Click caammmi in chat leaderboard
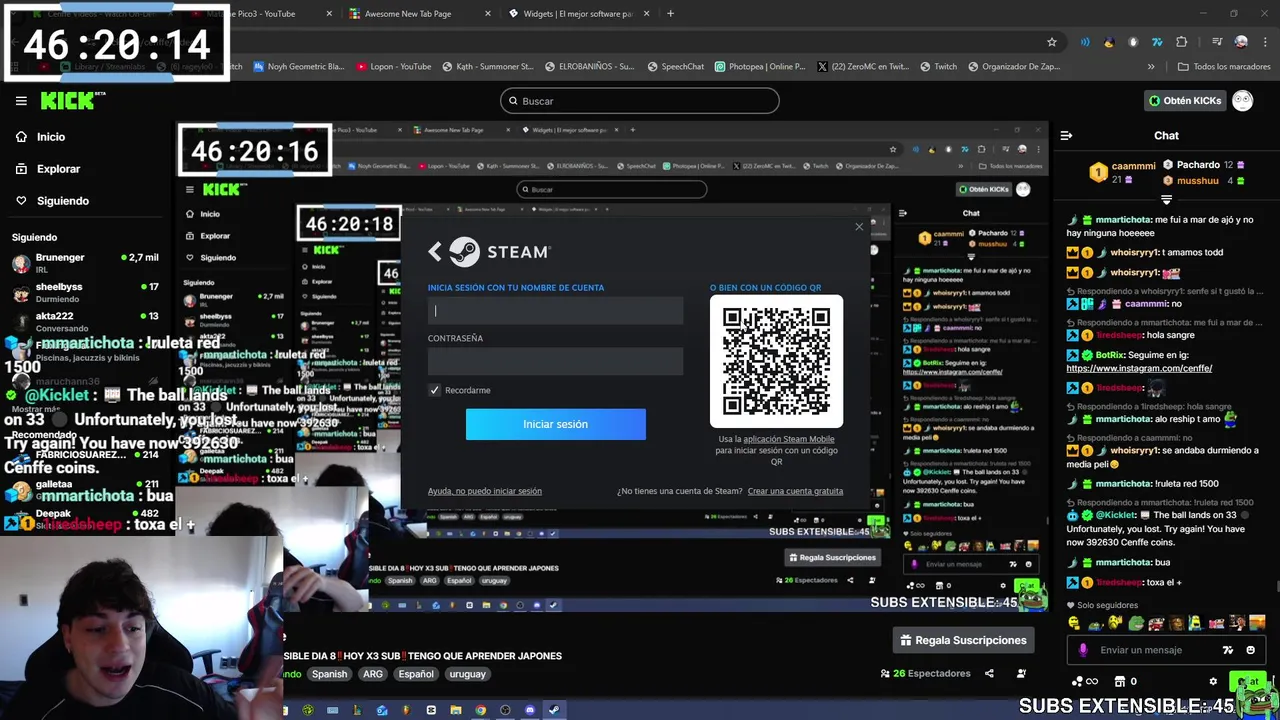The height and width of the screenshot is (720, 1280). point(1134,166)
